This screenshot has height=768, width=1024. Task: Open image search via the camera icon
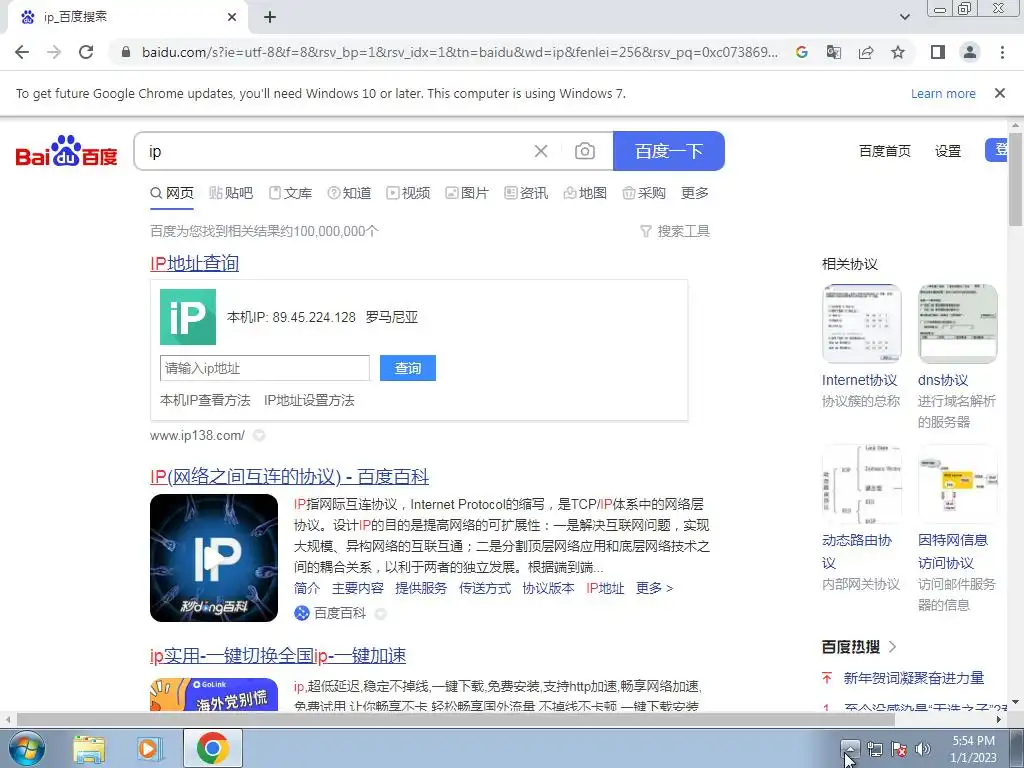584,152
